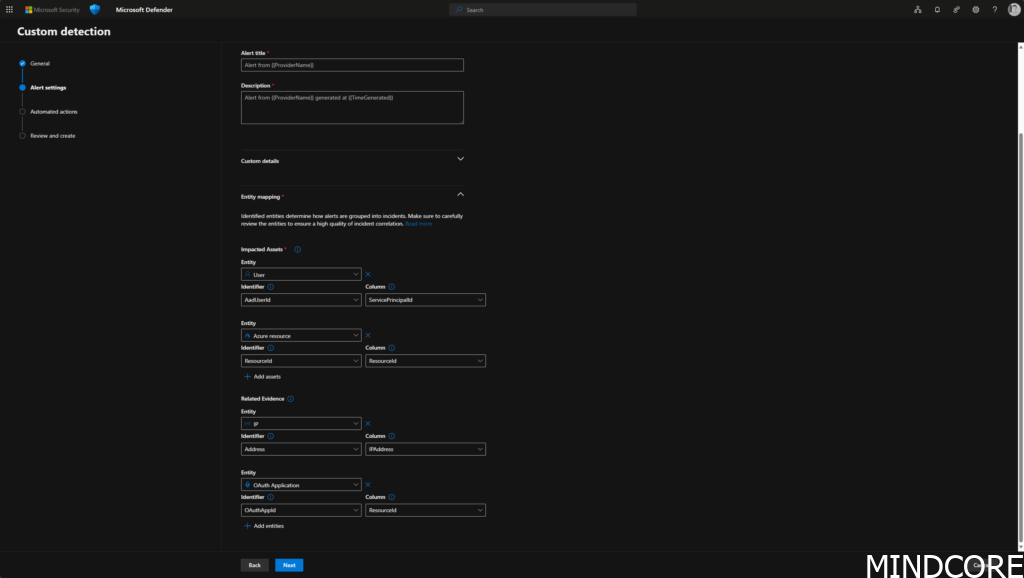Image resolution: width=1024 pixels, height=578 pixels.
Task: Click the Description text area
Action: point(352,108)
